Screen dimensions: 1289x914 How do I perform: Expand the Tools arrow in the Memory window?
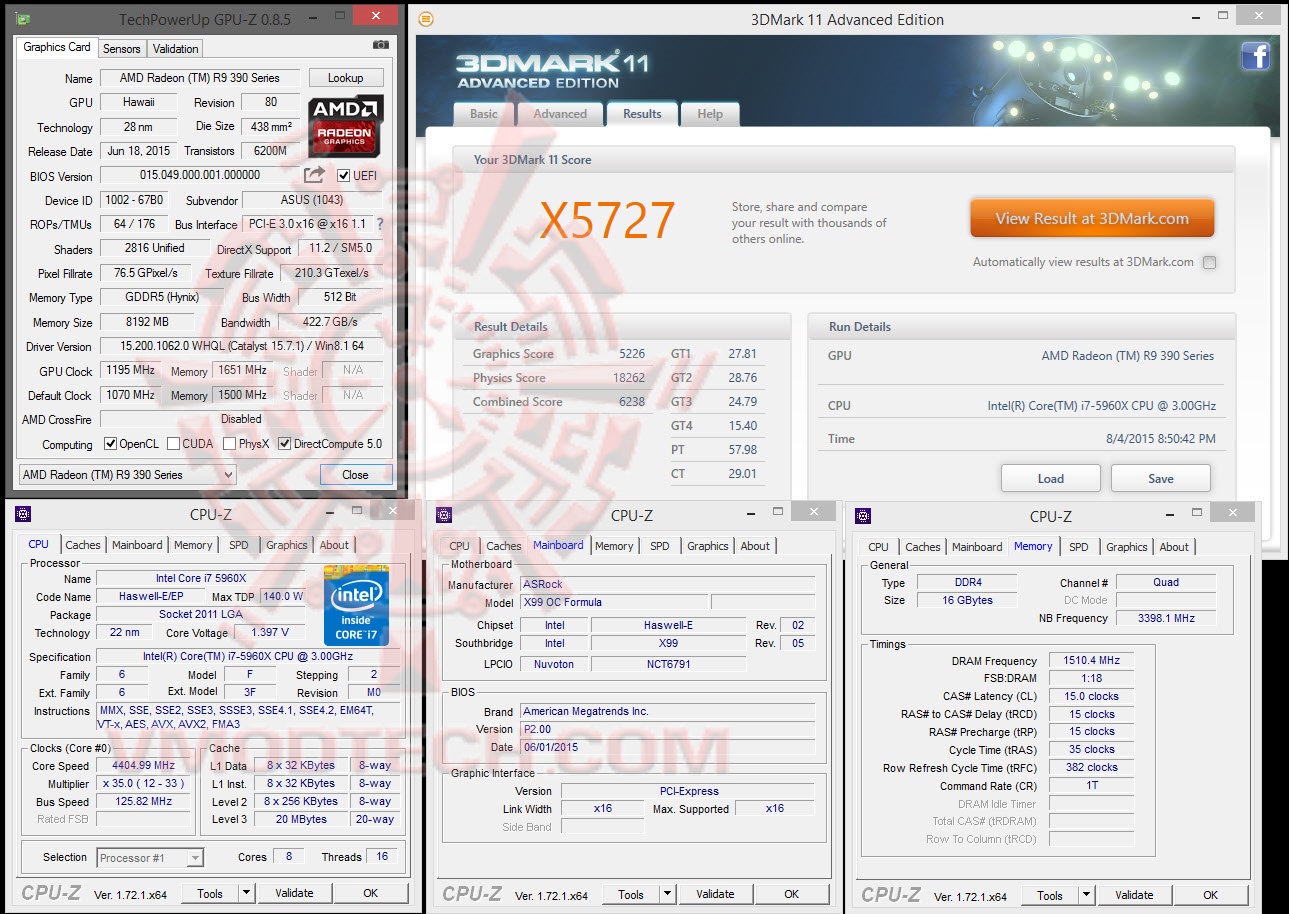1087,895
